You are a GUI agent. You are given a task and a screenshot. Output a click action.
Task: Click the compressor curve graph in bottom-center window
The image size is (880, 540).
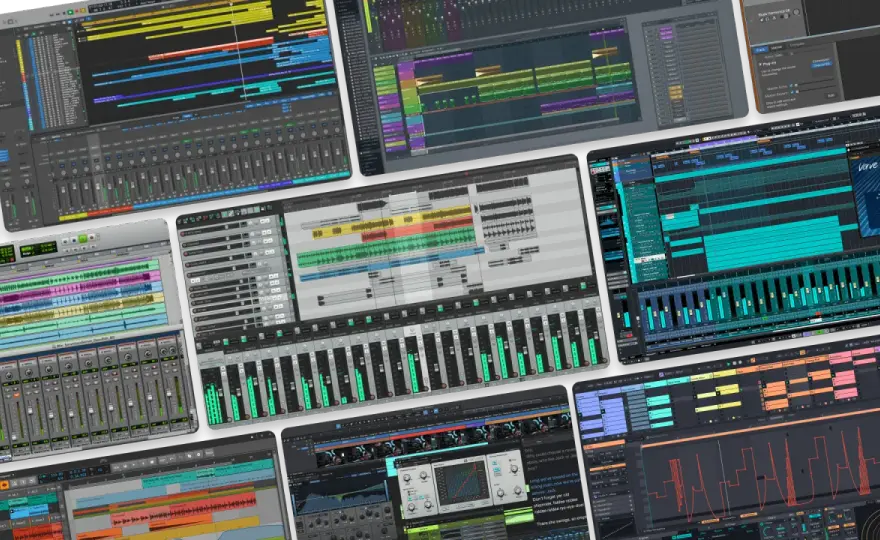(462, 482)
